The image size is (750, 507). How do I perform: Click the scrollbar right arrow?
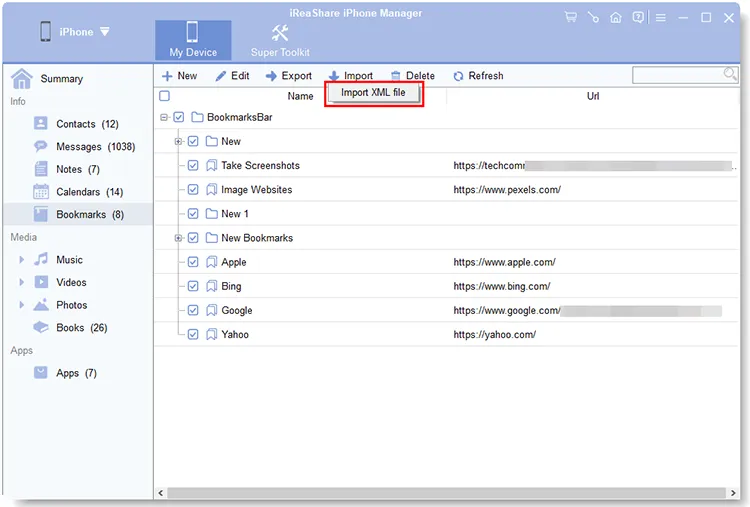pyautogui.click(x=732, y=492)
